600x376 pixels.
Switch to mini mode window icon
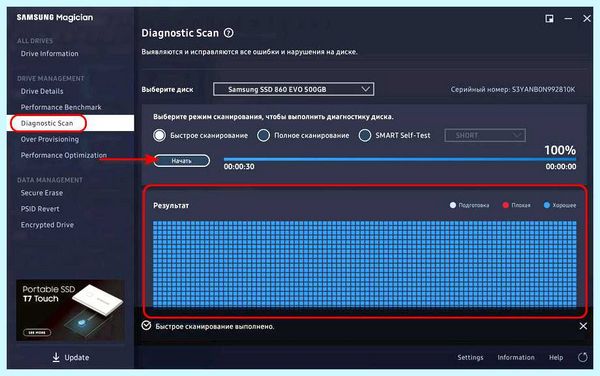(549, 18)
